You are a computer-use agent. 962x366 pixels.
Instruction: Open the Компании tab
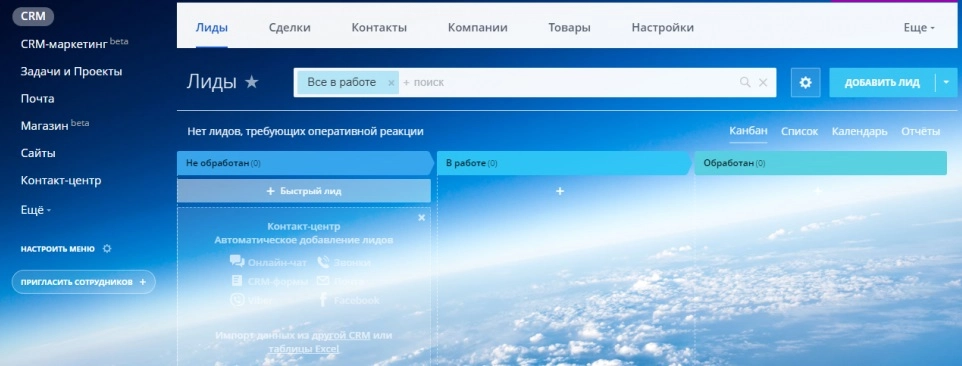pyautogui.click(x=477, y=28)
